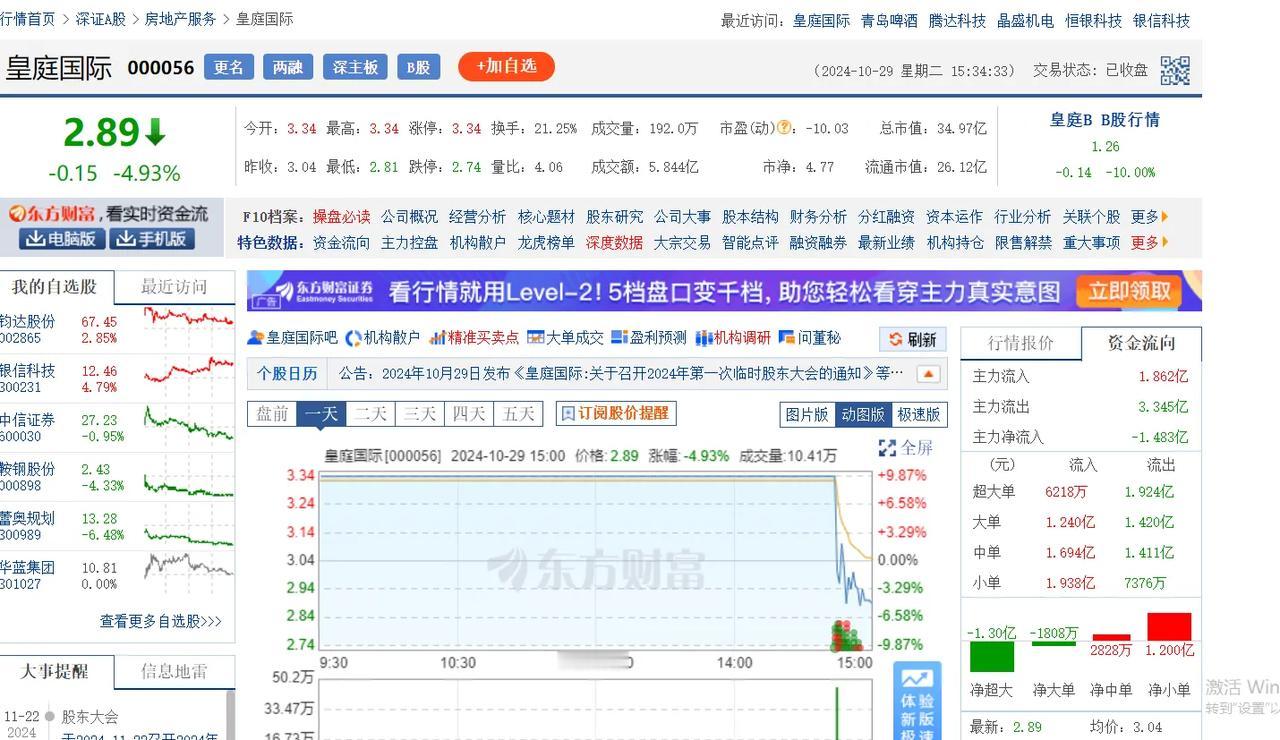
Task: Click the 东方财富 logo in fund flow banner
Action: 52,213
